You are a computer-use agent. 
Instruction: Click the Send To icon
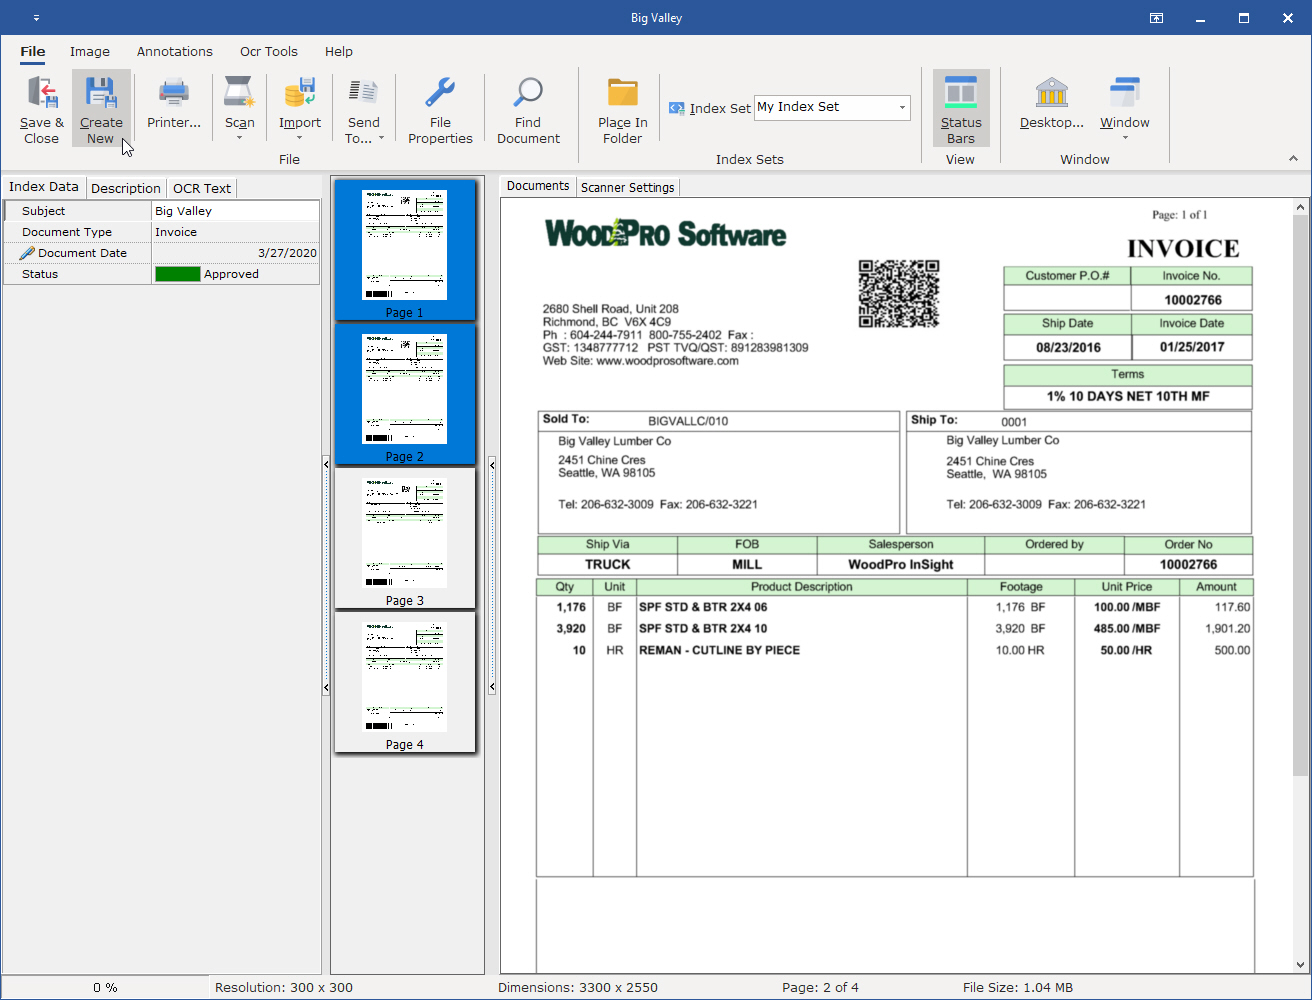click(363, 92)
